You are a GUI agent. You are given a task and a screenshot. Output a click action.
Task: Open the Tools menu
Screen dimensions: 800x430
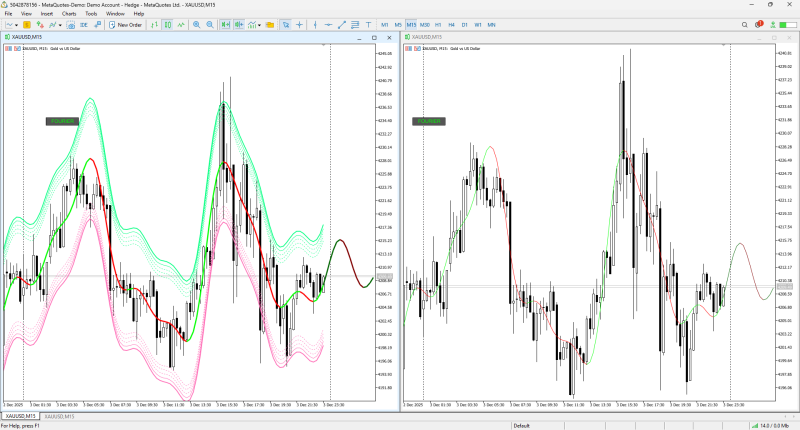pyautogui.click(x=91, y=14)
